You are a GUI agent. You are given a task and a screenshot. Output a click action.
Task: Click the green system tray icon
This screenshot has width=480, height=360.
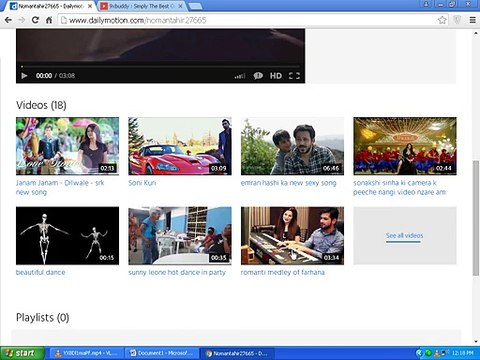(x=429, y=353)
